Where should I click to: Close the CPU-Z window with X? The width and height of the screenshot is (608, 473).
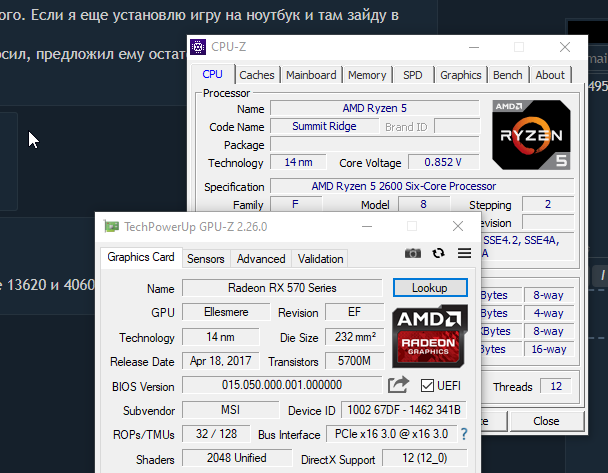[565, 47]
